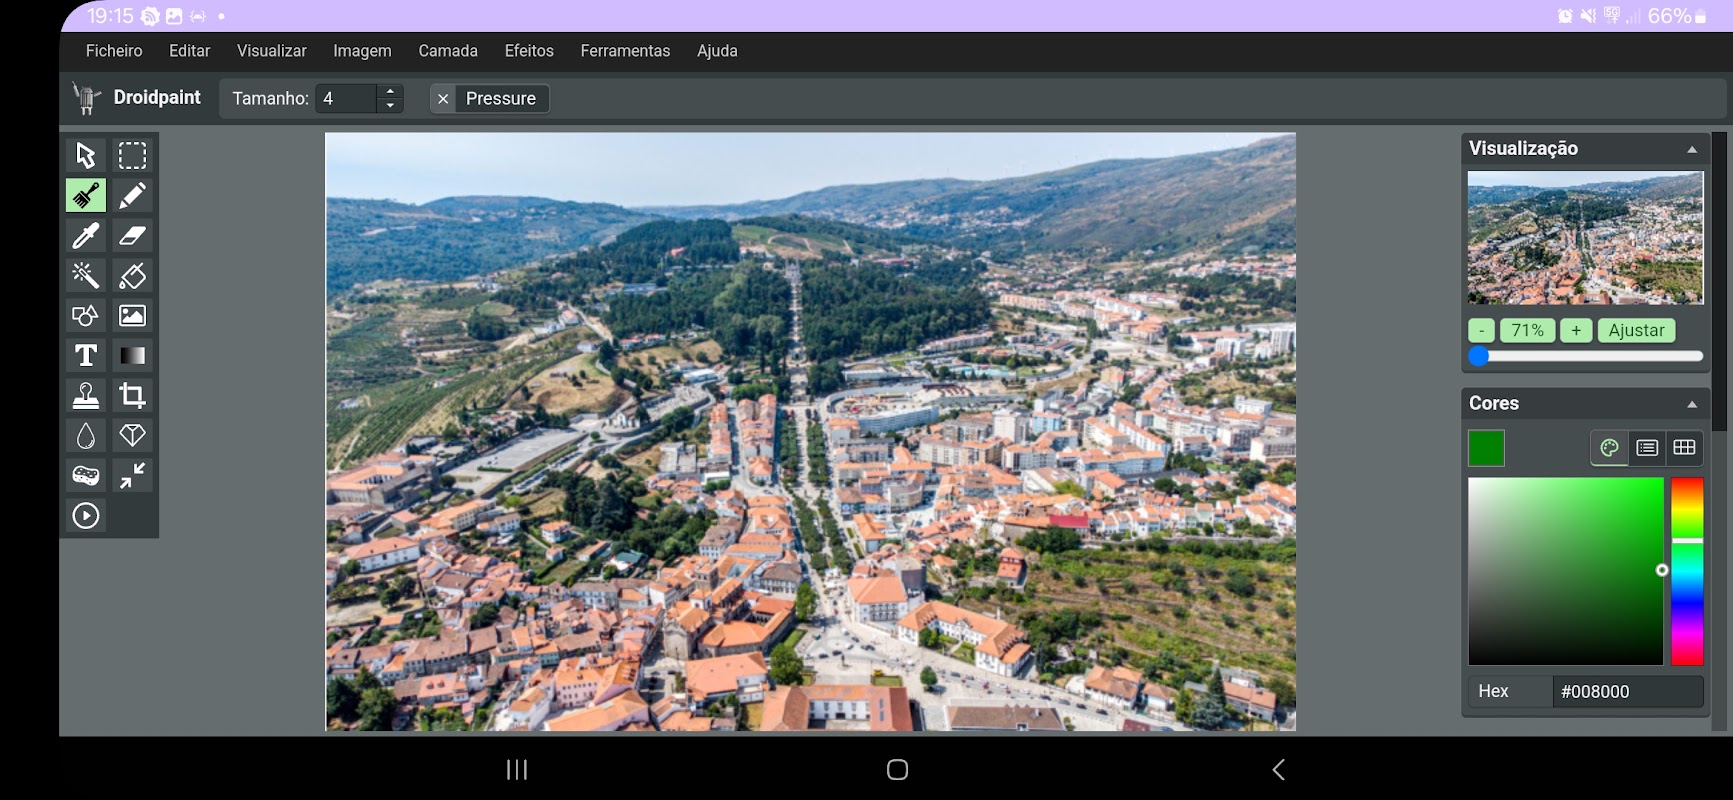This screenshot has height=800, width=1733.
Task: Tap the Android home button
Action: tap(898, 769)
